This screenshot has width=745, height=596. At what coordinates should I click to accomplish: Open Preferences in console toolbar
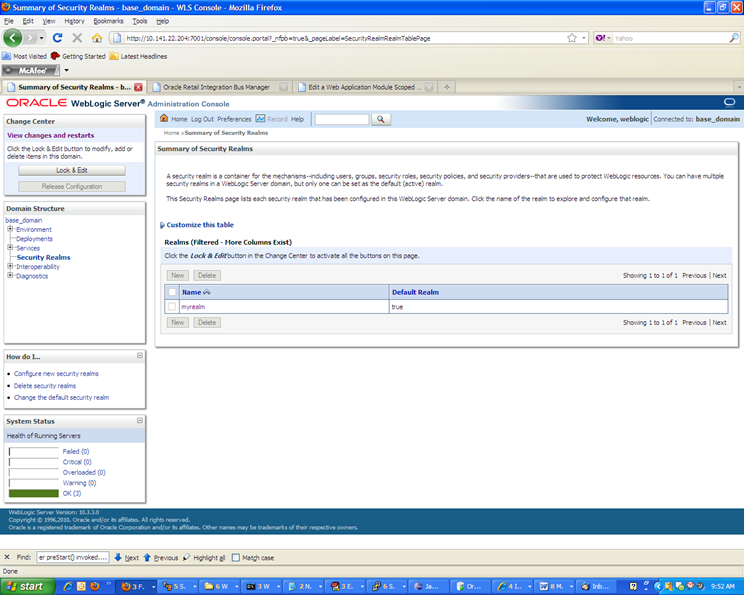coord(234,119)
